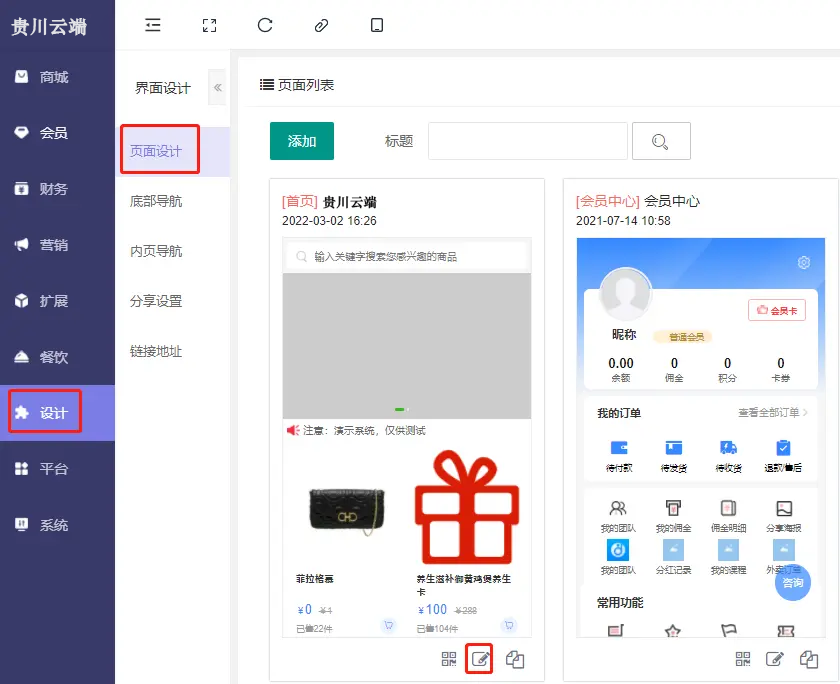Click settings gear in member center preview
The image size is (840, 684).
coord(804,262)
